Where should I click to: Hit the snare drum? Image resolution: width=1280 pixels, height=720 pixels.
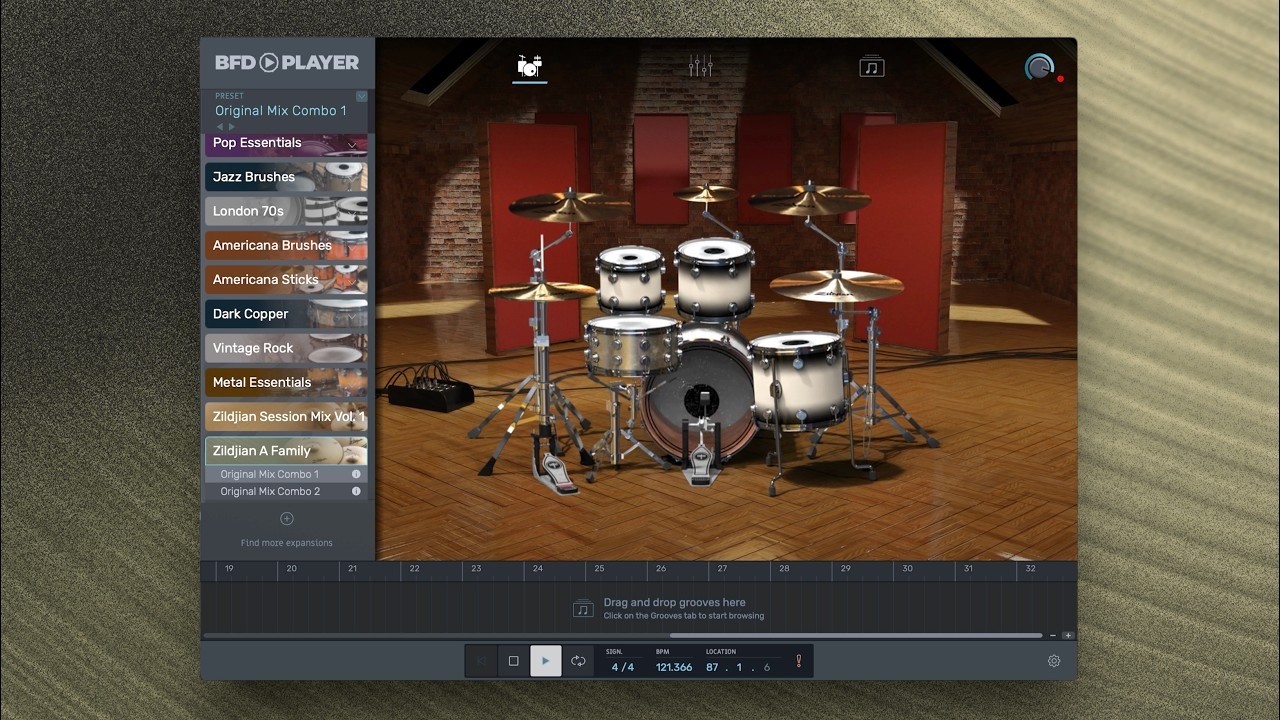pos(631,345)
